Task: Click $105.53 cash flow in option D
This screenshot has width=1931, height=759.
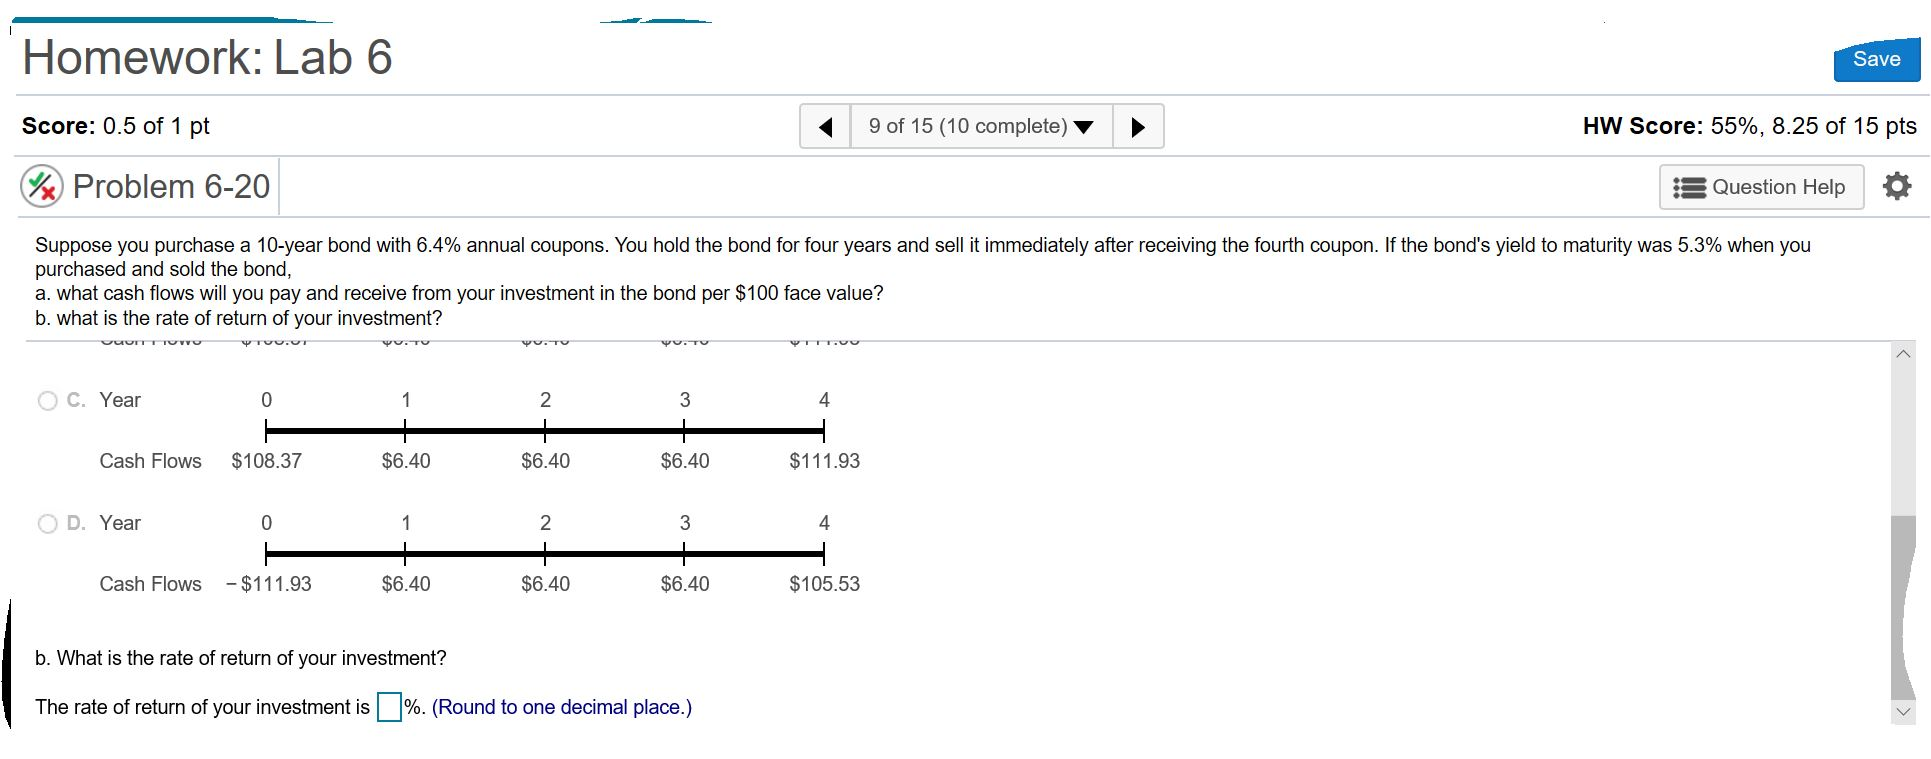Action: 824,584
